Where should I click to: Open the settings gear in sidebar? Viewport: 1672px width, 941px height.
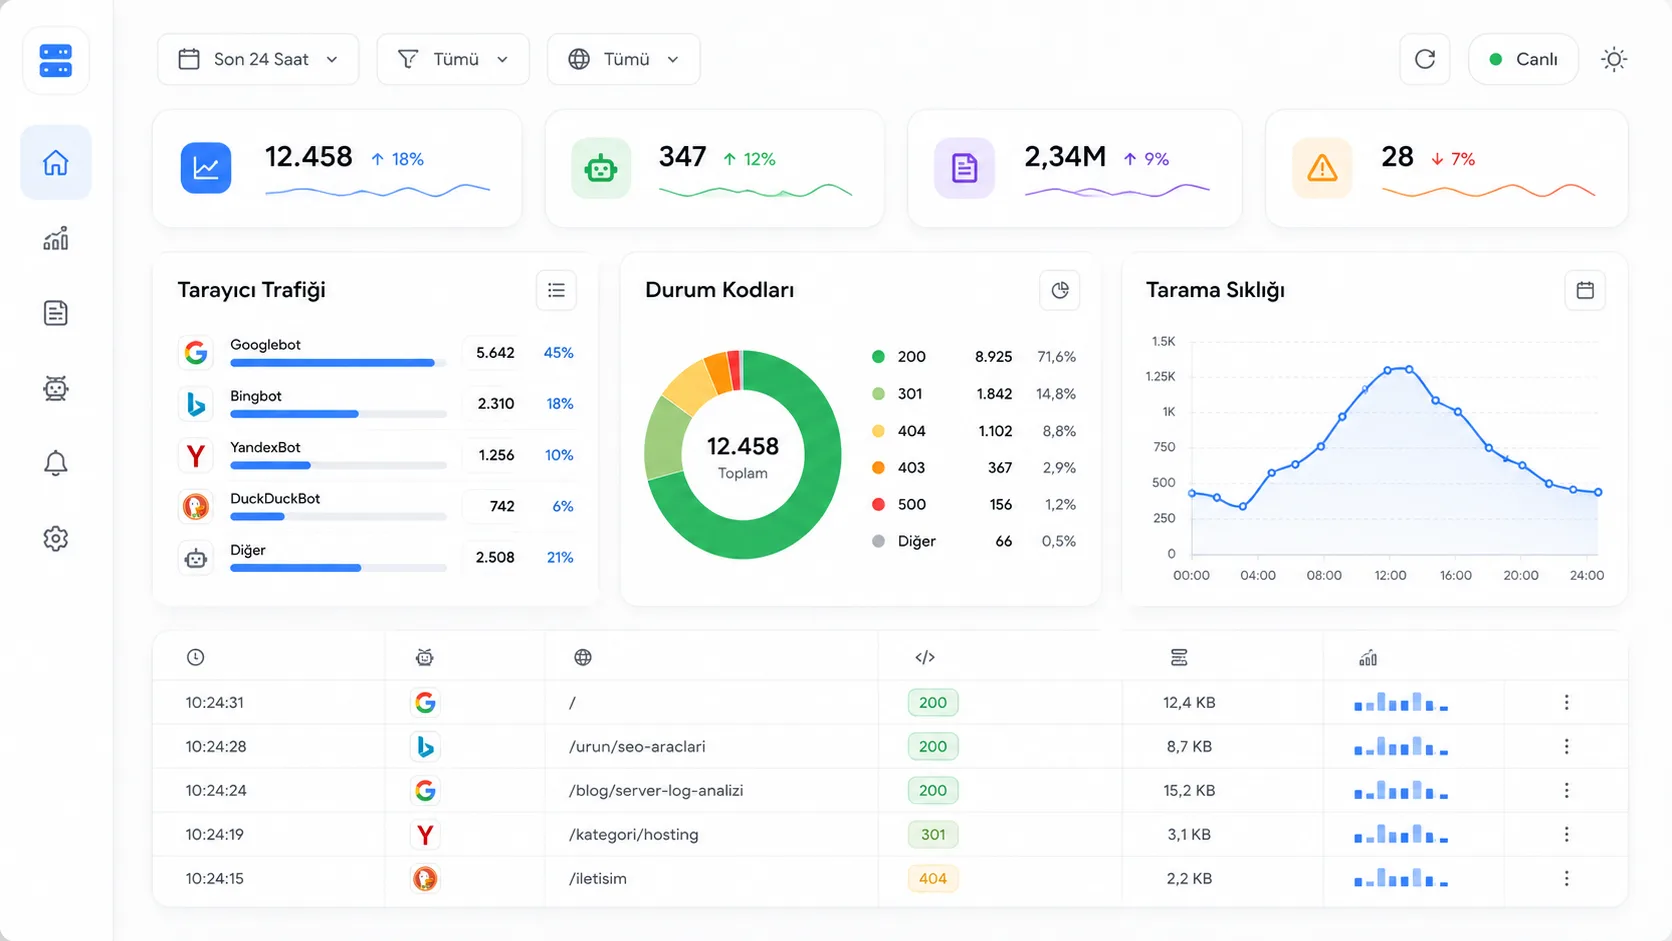(56, 538)
